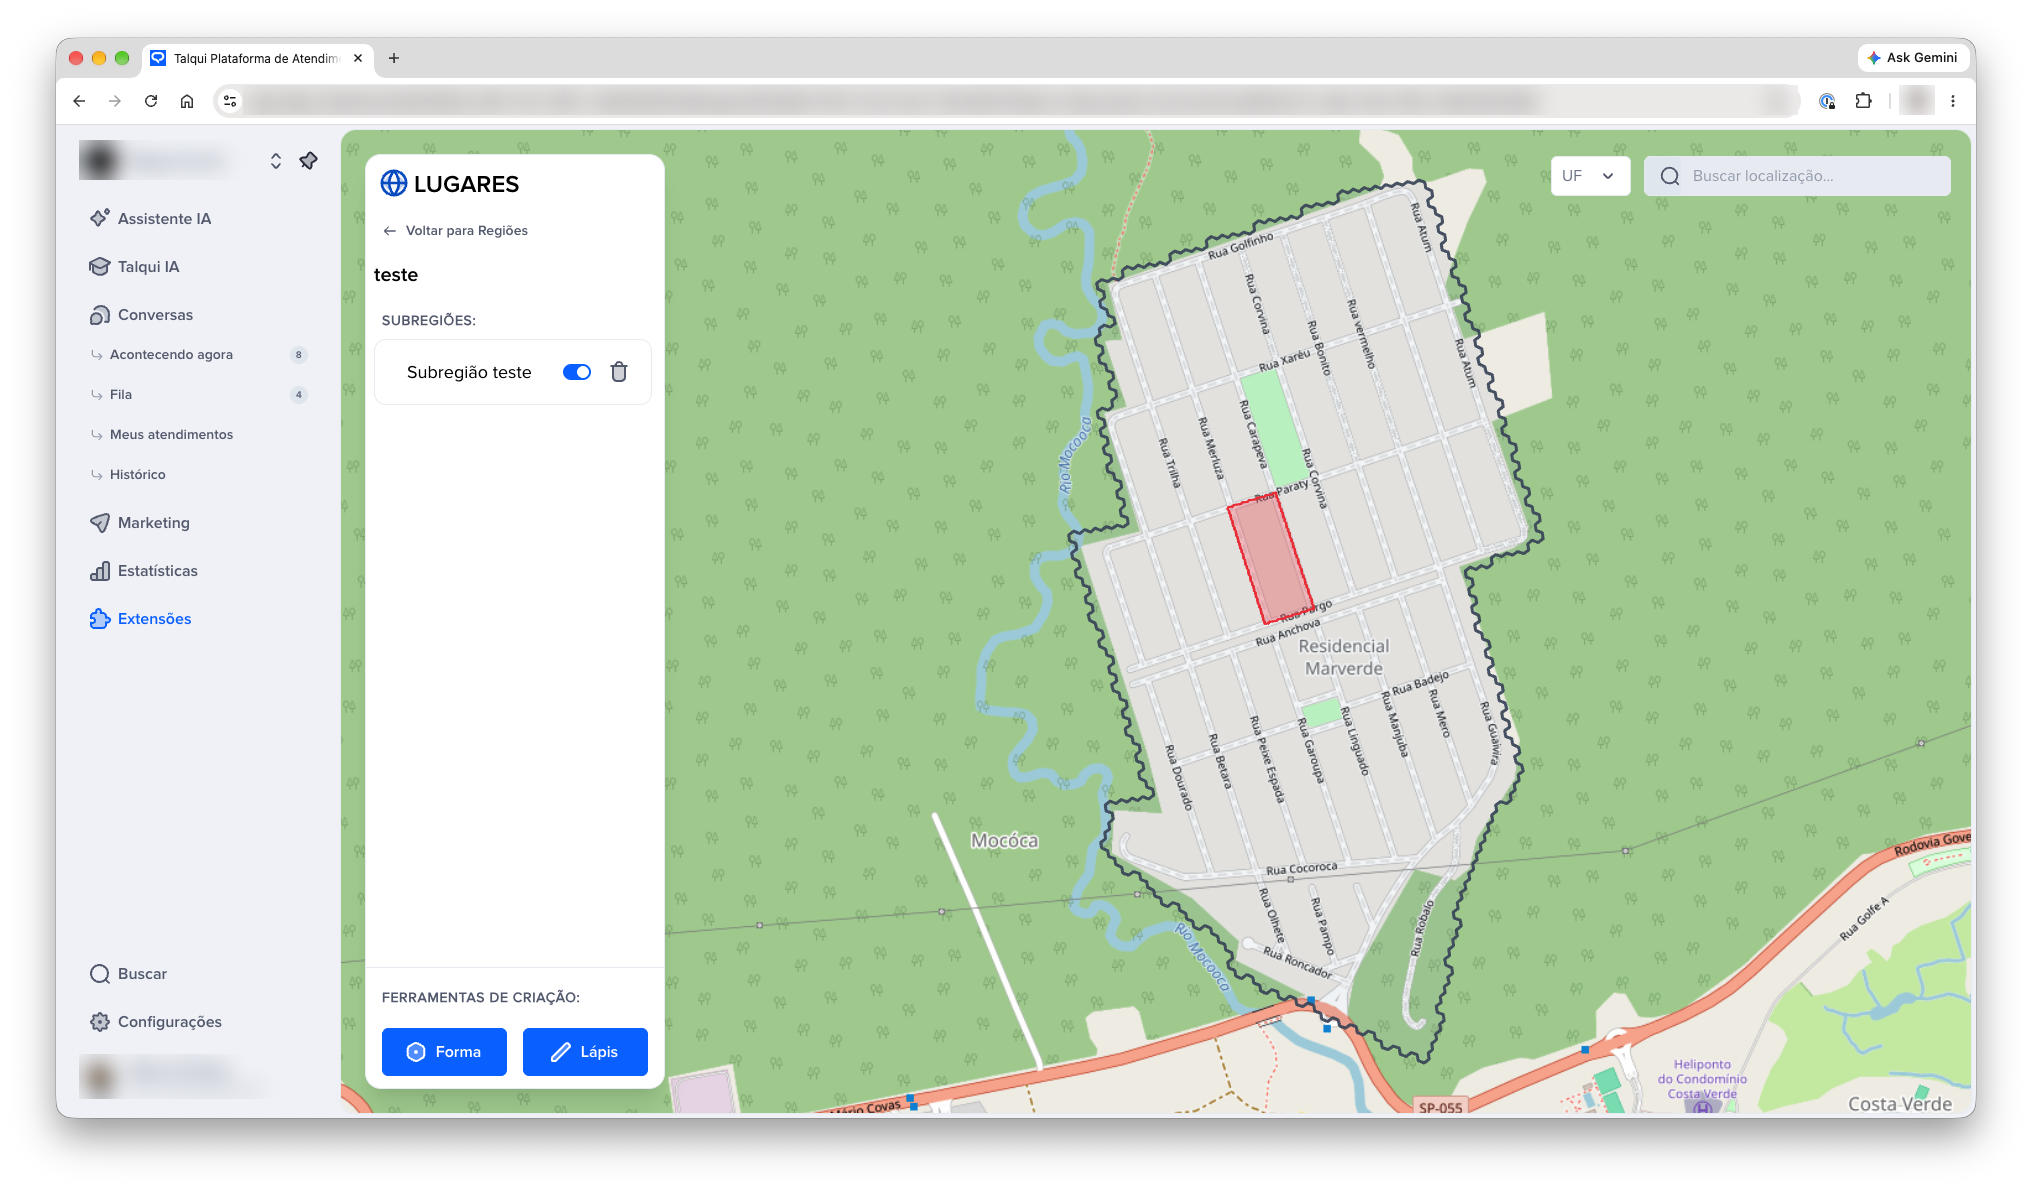This screenshot has height=1192, width=2032.
Task: Click the map search magnifier icon
Action: pos(1670,176)
